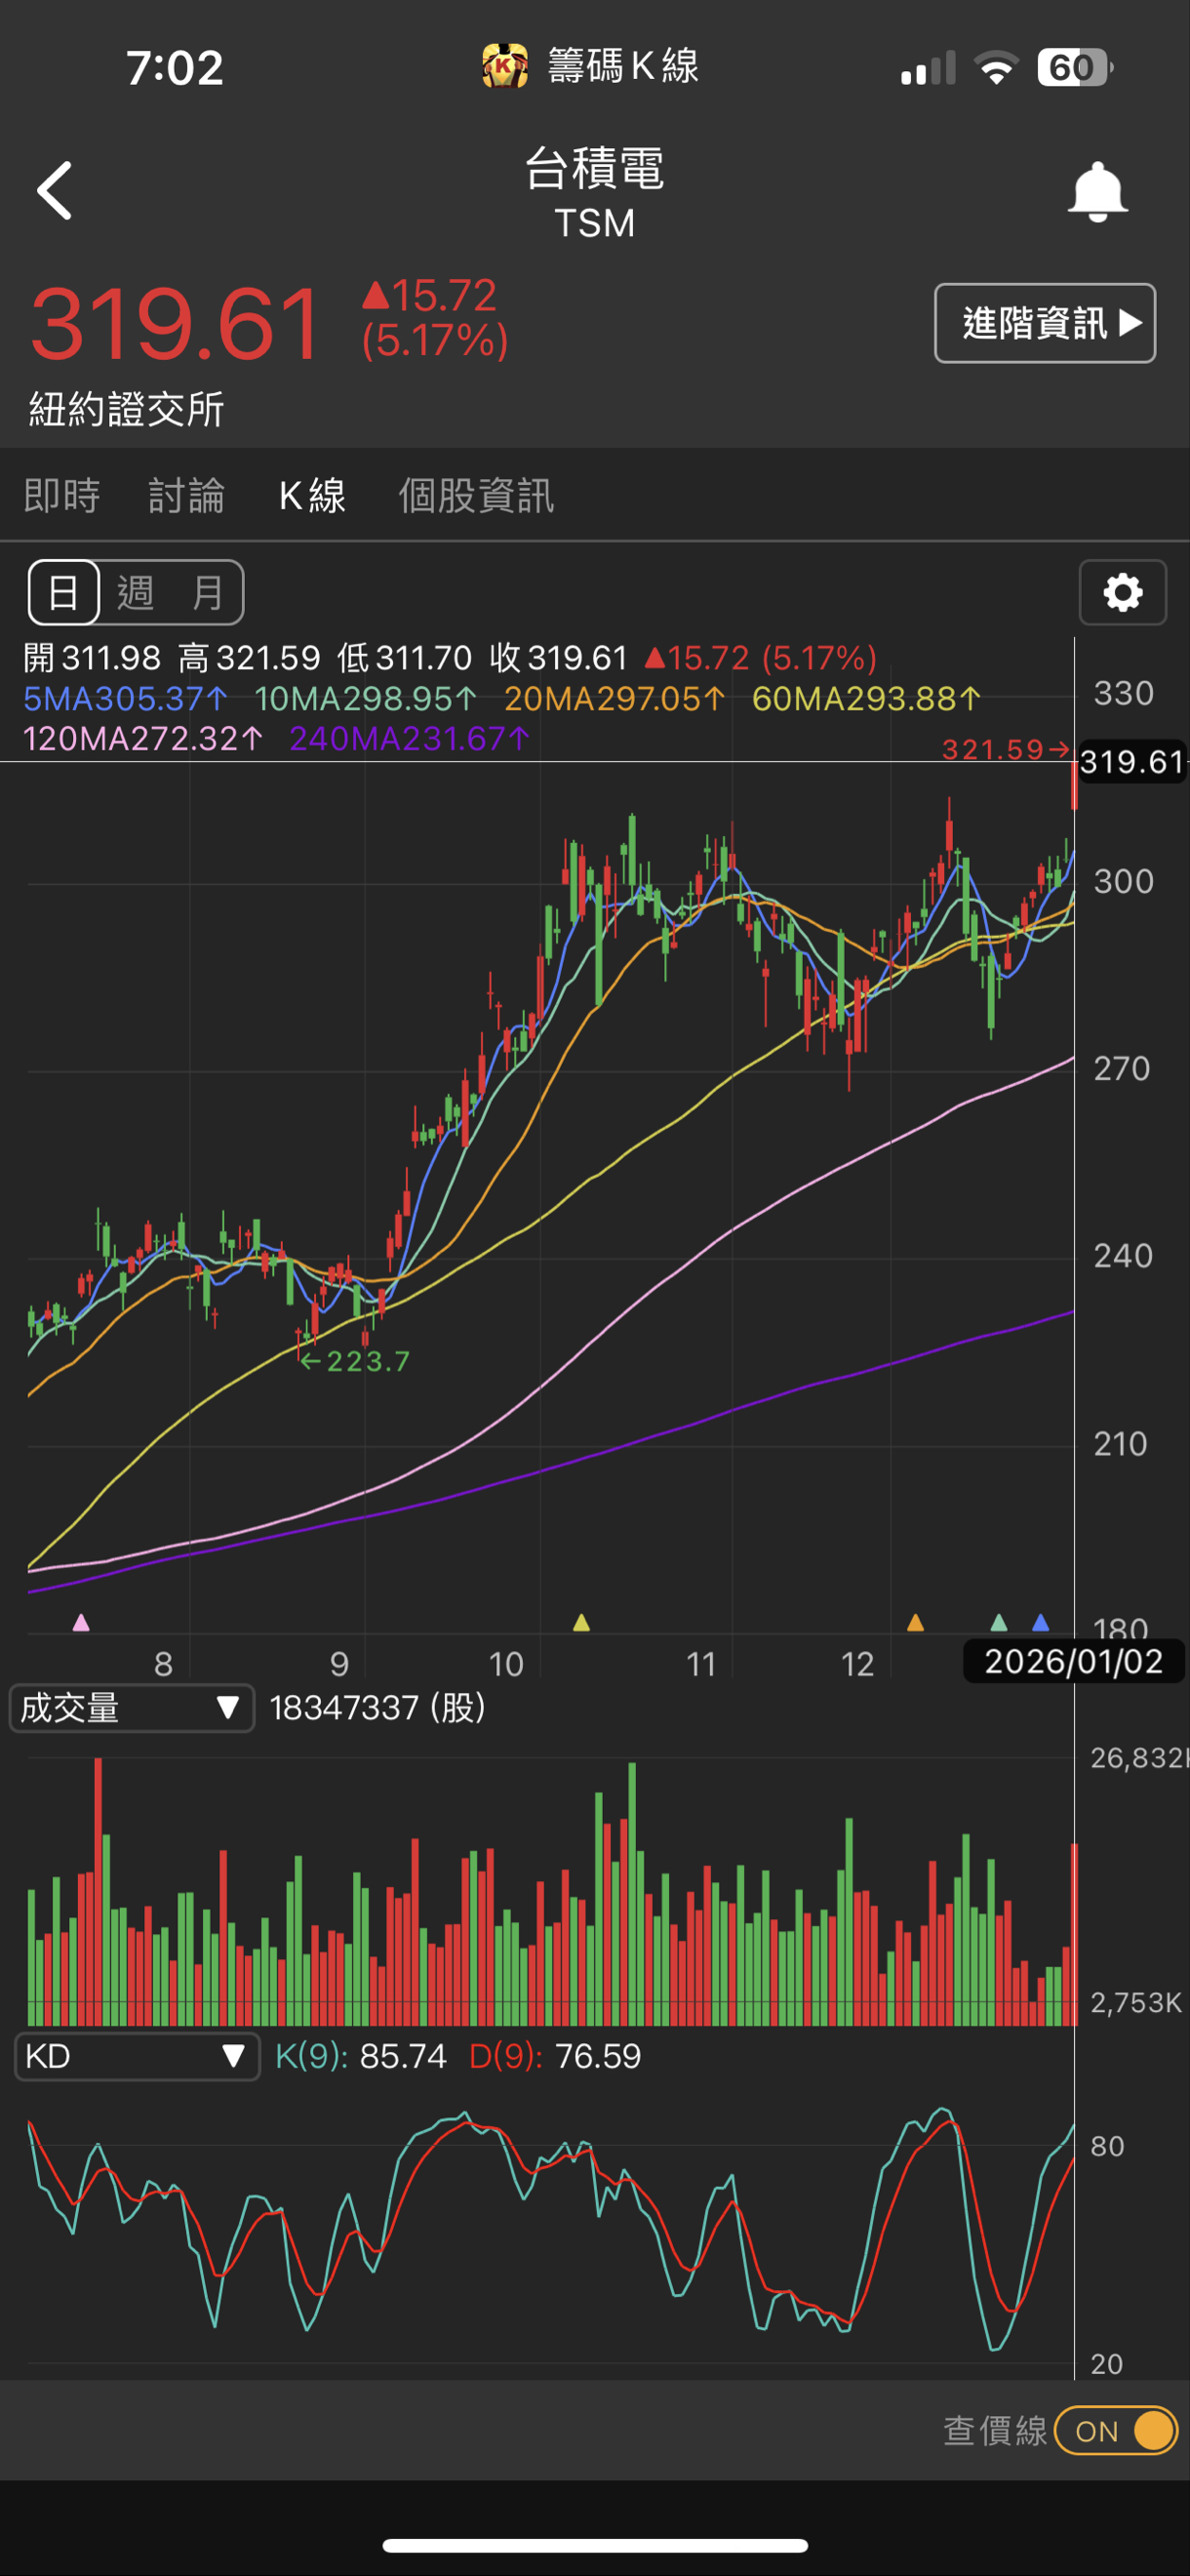The image size is (1190, 2576).
Task: Tap the 20MA297.05 legend value
Action: click(x=614, y=699)
